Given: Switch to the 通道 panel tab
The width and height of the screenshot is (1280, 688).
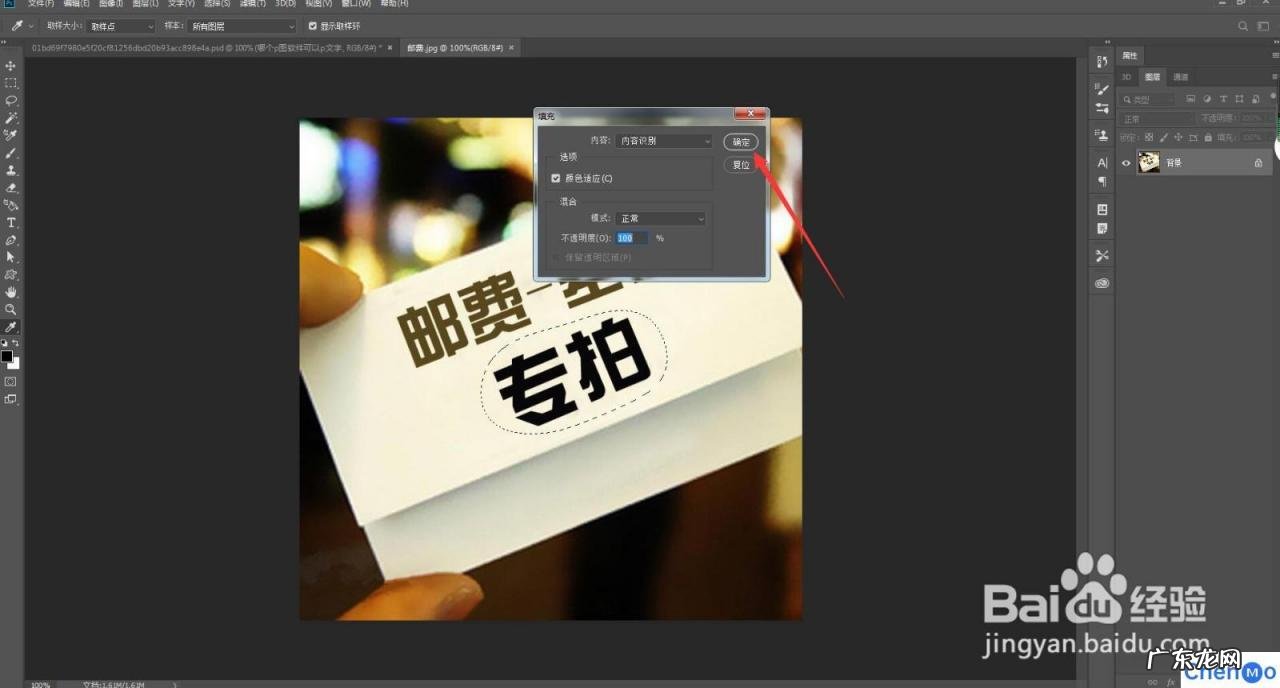Looking at the screenshot, I should tap(1182, 76).
